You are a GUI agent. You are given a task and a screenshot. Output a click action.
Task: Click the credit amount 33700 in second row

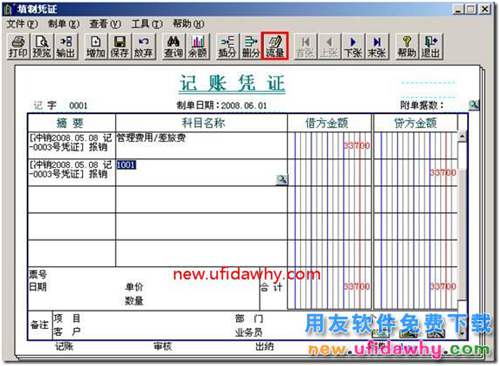pos(443,172)
